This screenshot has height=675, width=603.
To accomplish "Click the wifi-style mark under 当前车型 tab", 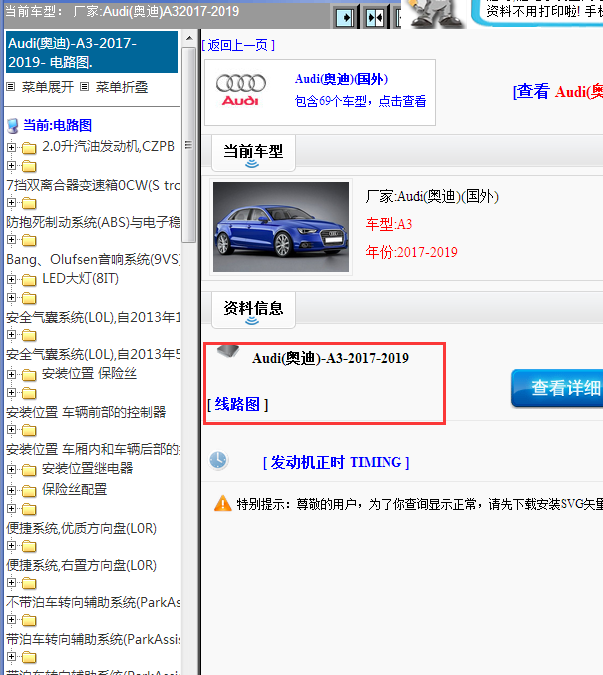I will click(x=252, y=164).
